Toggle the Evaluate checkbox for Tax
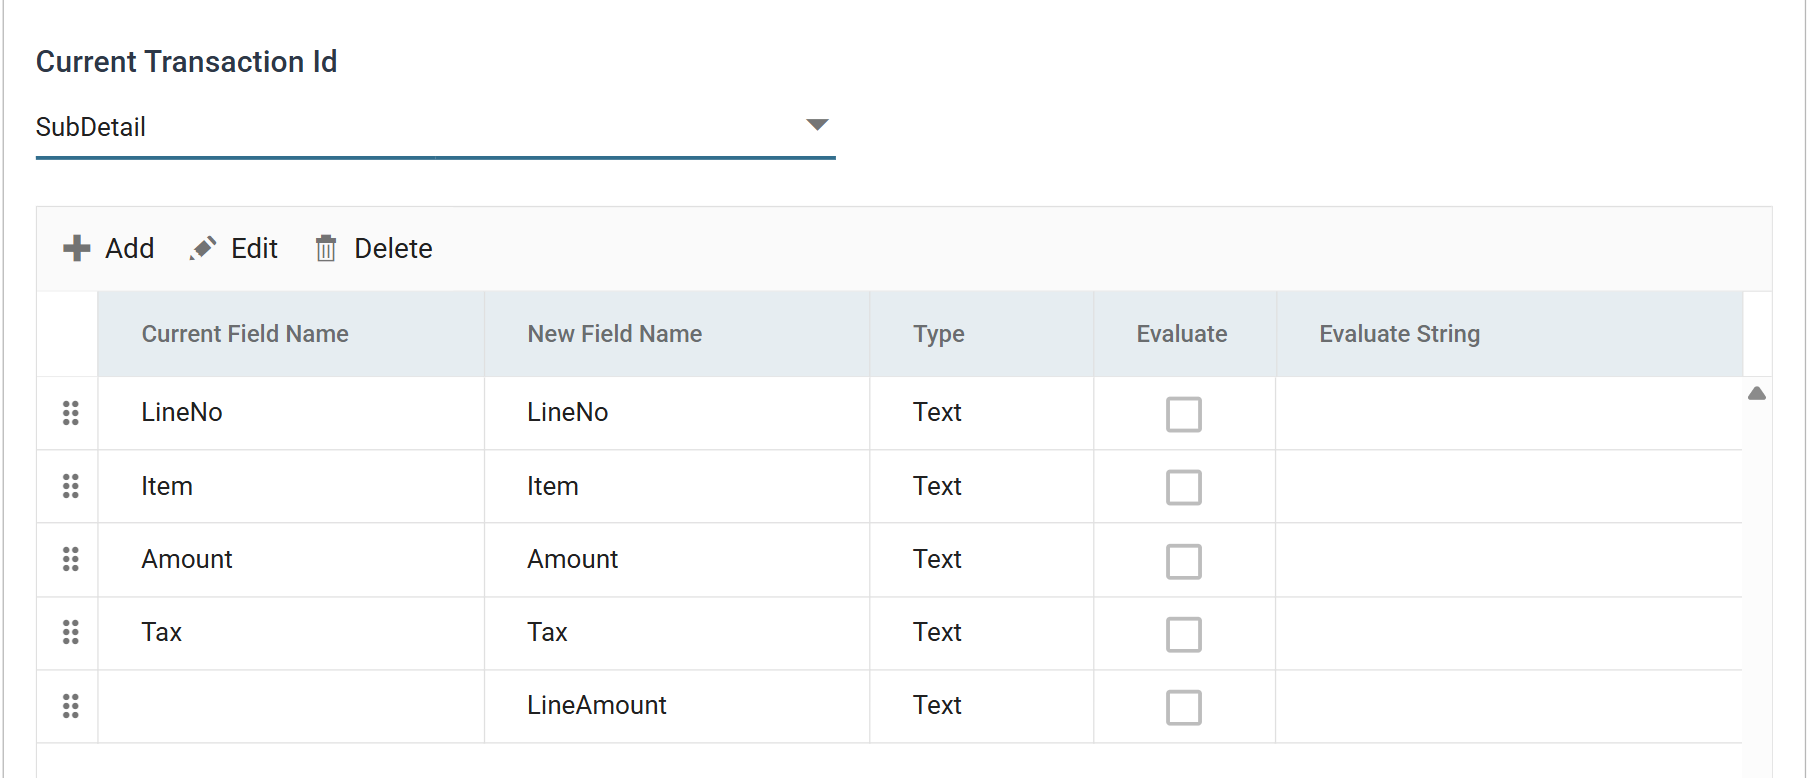 coord(1184,634)
